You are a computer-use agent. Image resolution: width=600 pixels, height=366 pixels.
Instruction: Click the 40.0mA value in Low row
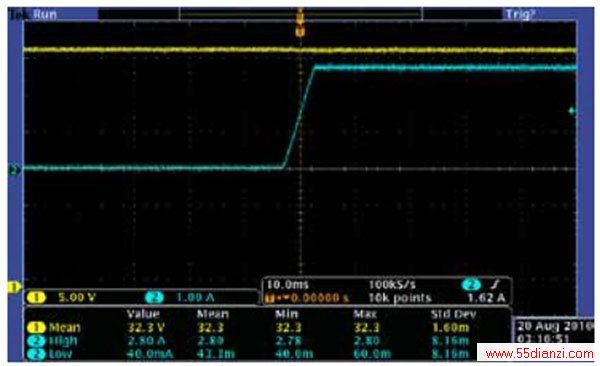(149, 354)
